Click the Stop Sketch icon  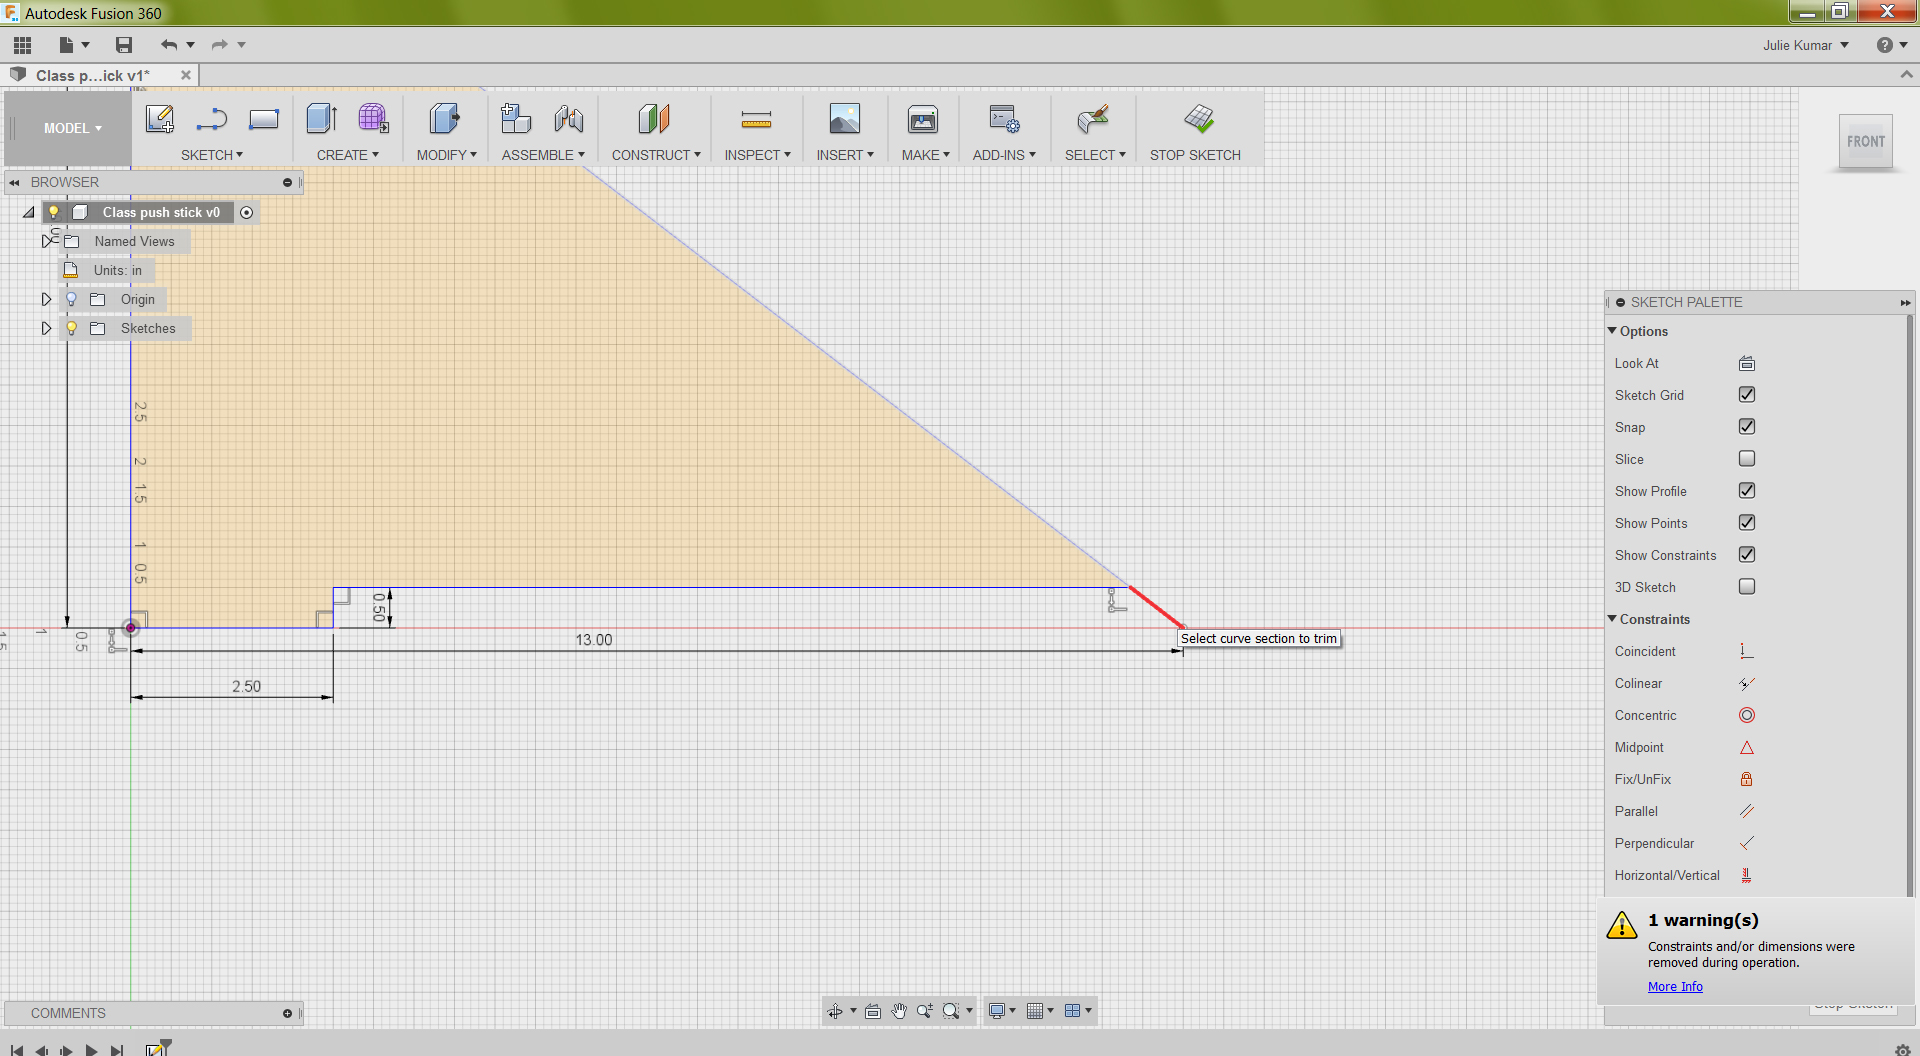tap(1198, 119)
